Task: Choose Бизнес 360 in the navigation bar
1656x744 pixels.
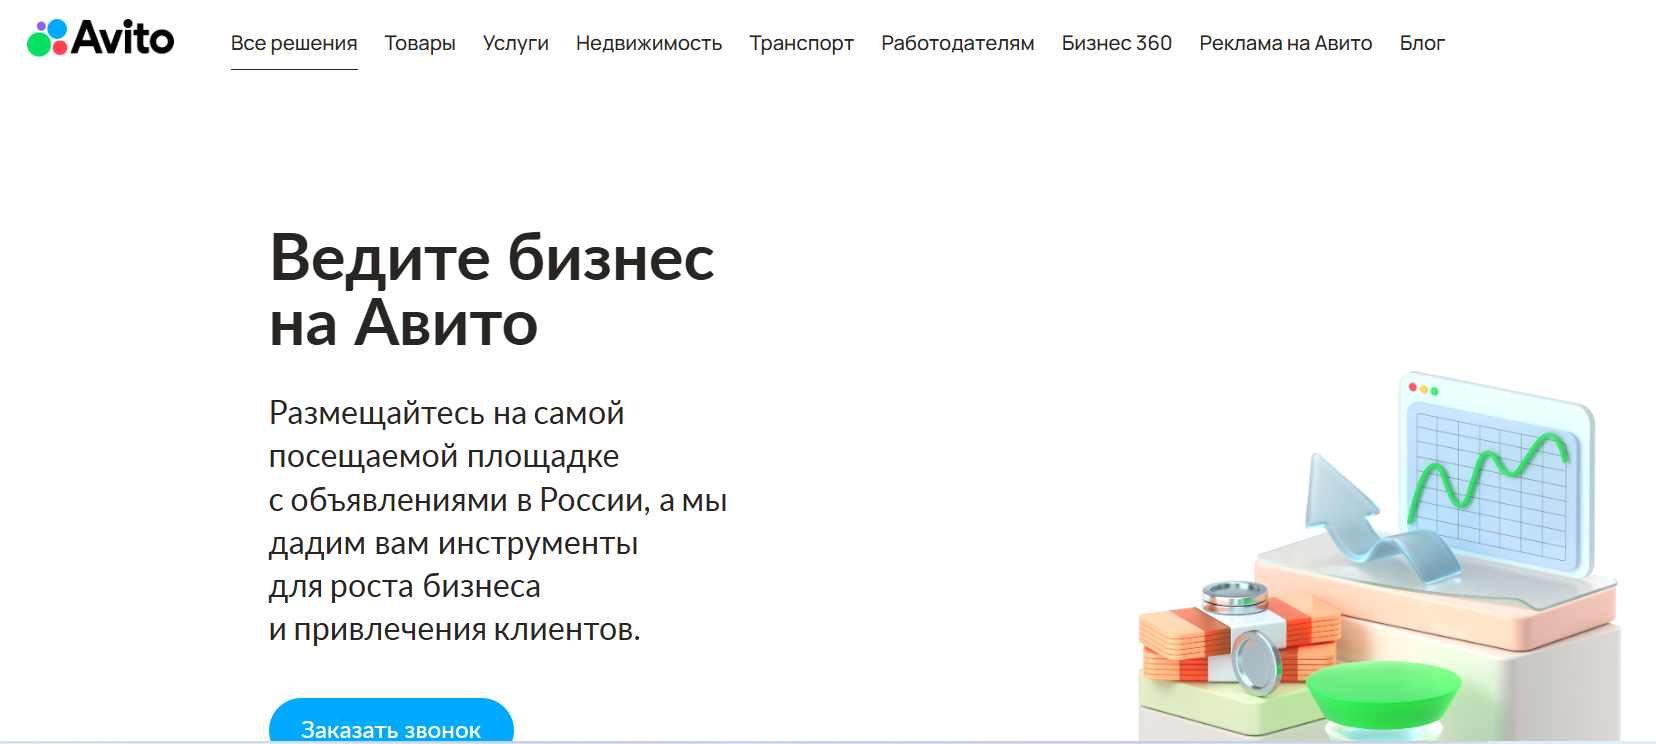Action: click(x=1117, y=43)
